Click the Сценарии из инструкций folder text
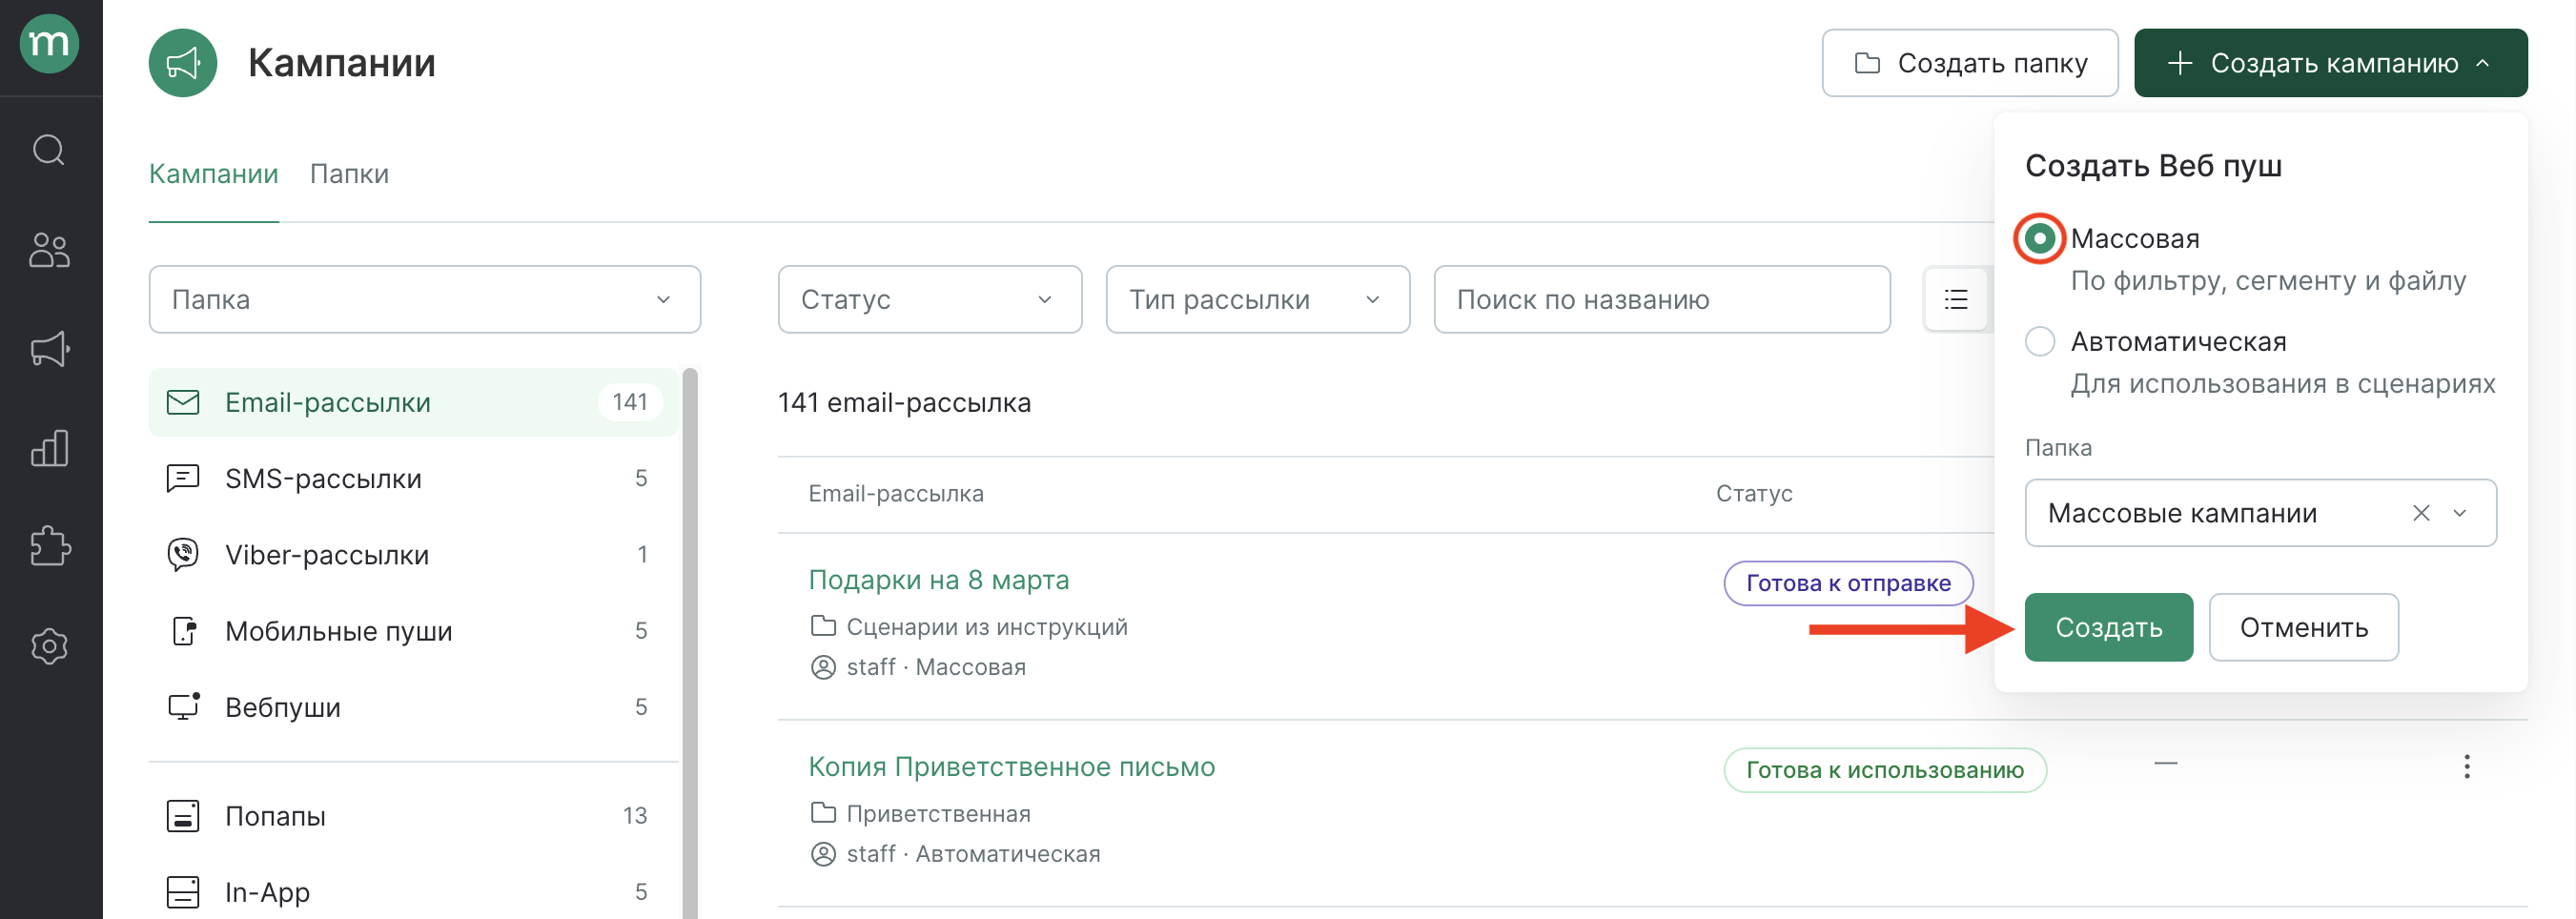Screen dimensions: 2576x919 coord(986,626)
